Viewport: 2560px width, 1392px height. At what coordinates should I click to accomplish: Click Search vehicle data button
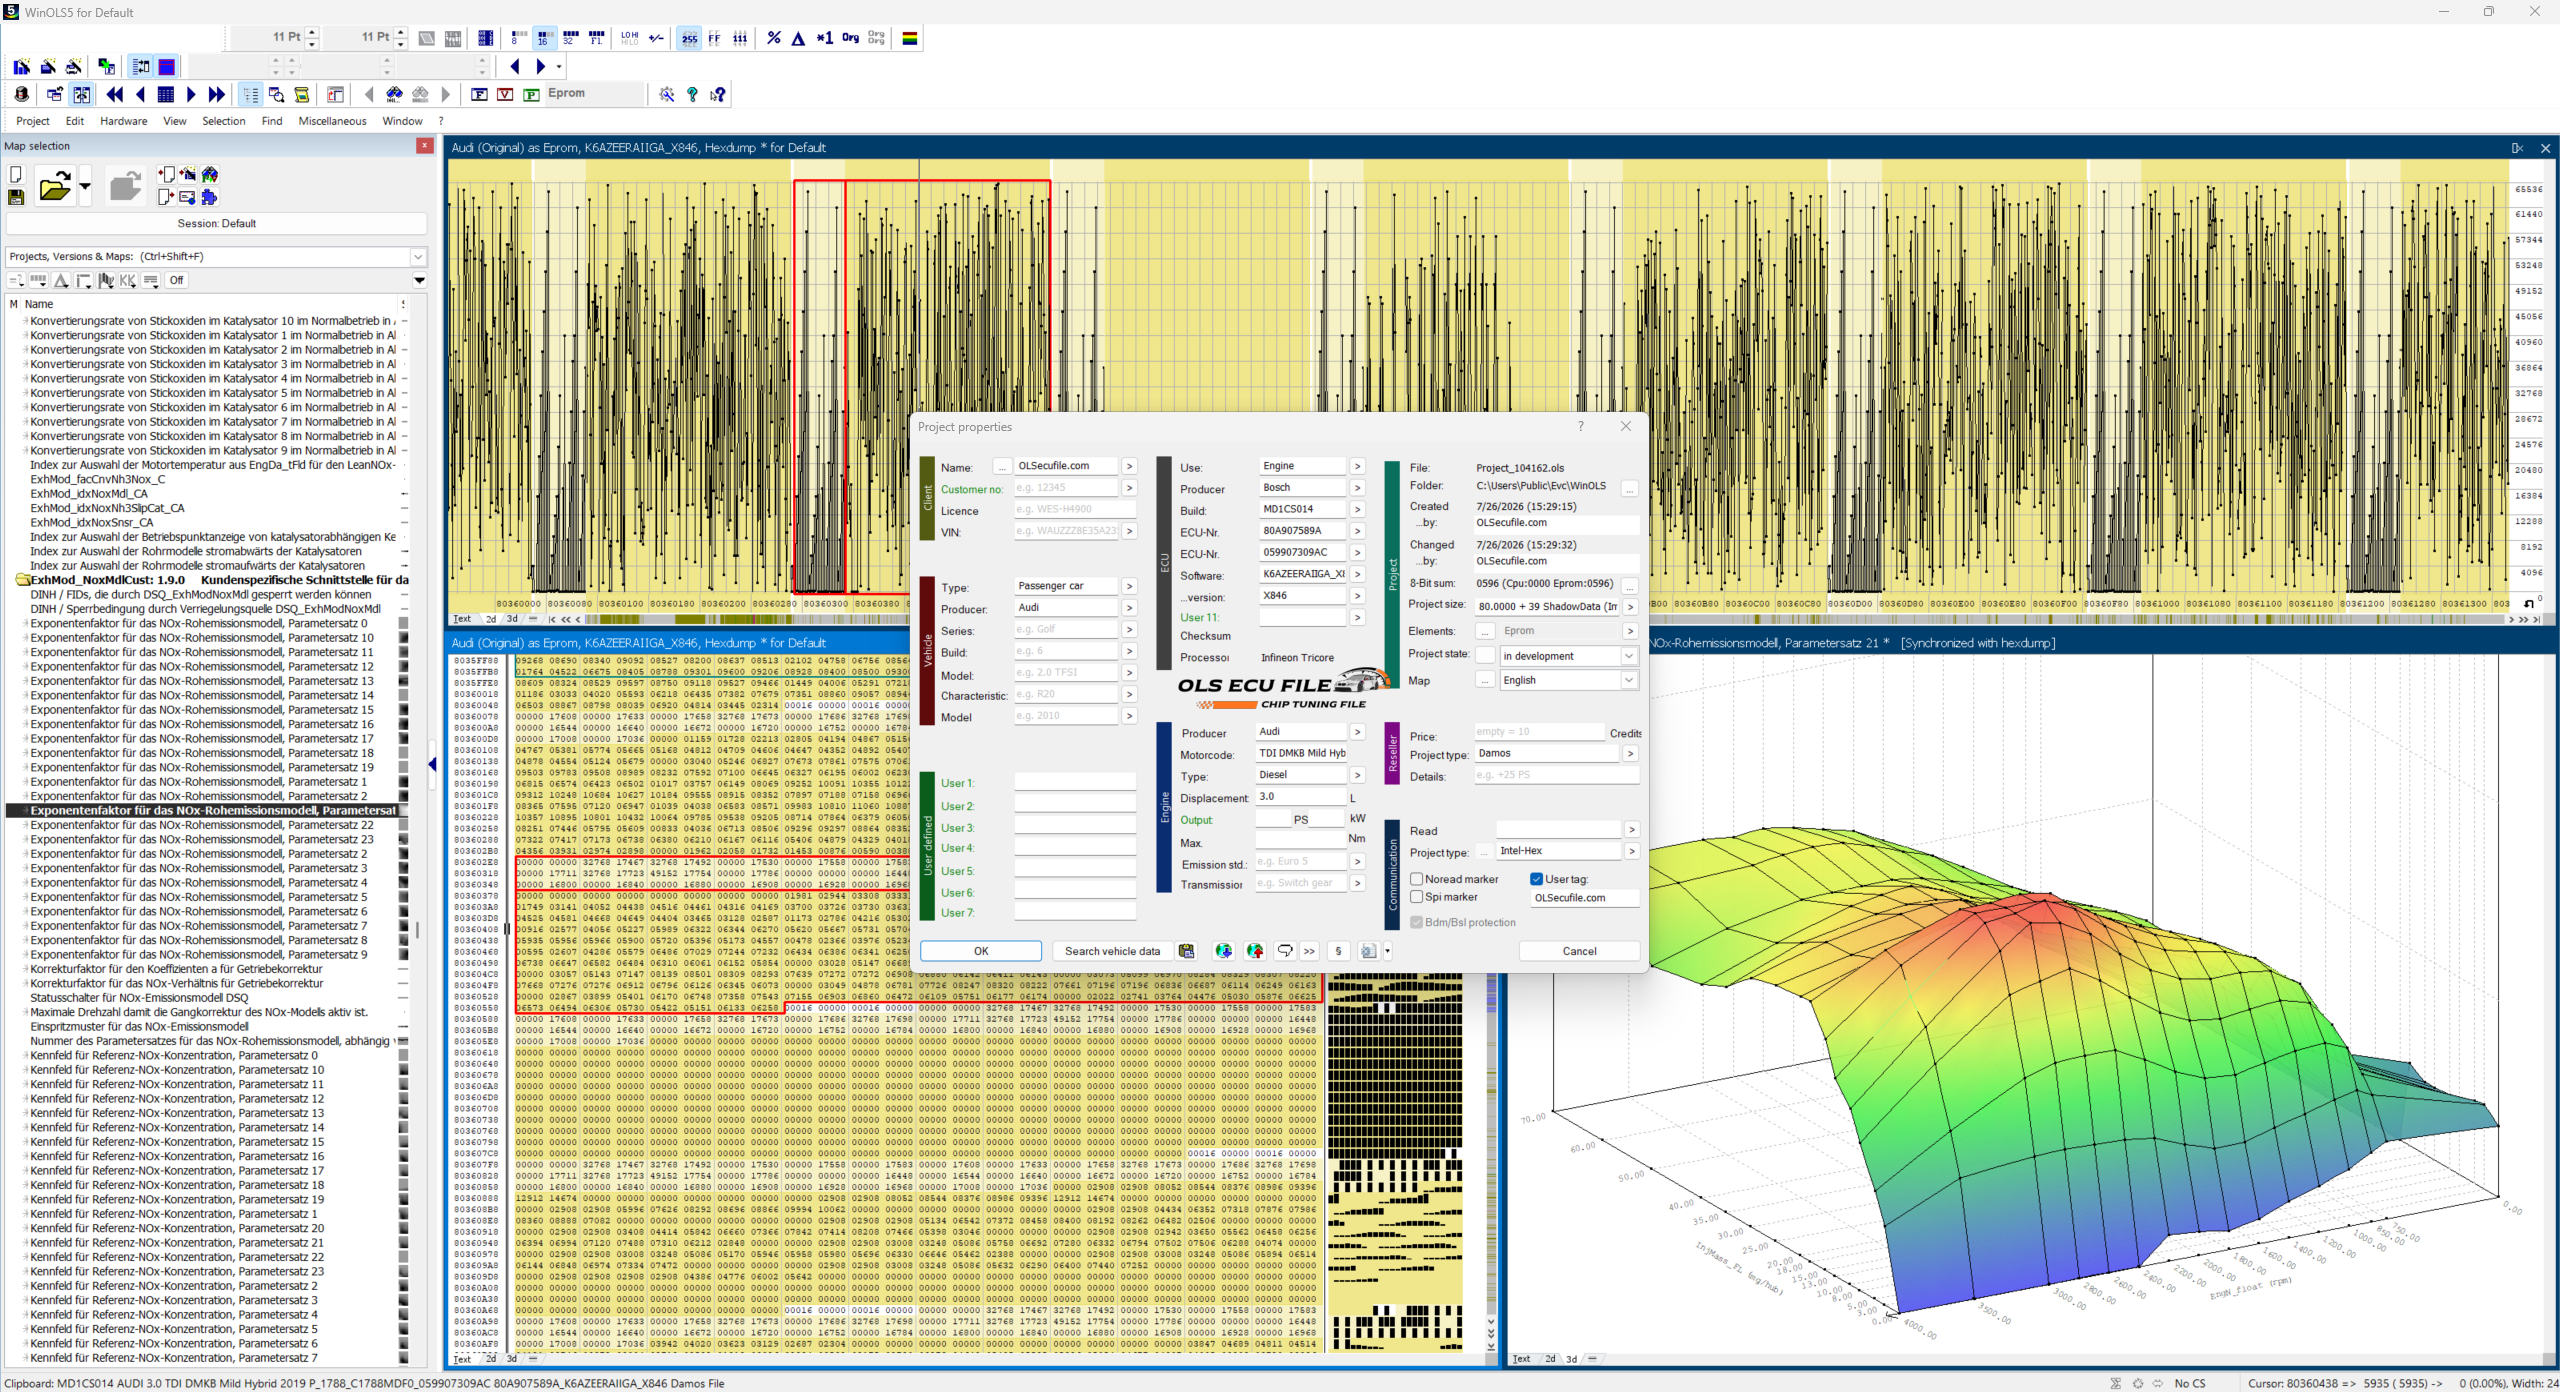1112,951
